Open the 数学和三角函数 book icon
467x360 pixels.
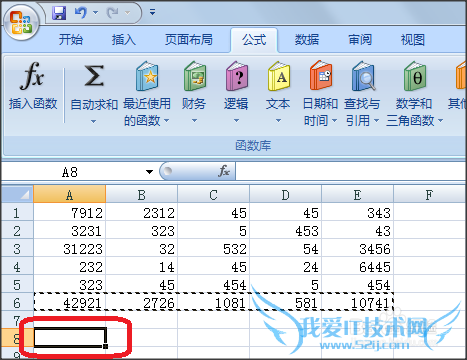coord(415,76)
